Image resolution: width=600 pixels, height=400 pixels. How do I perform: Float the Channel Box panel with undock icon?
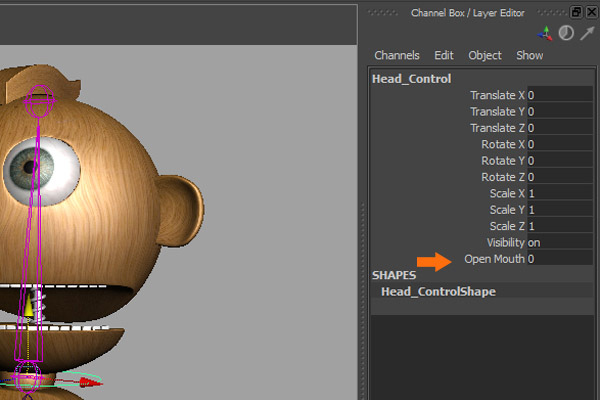(576, 13)
